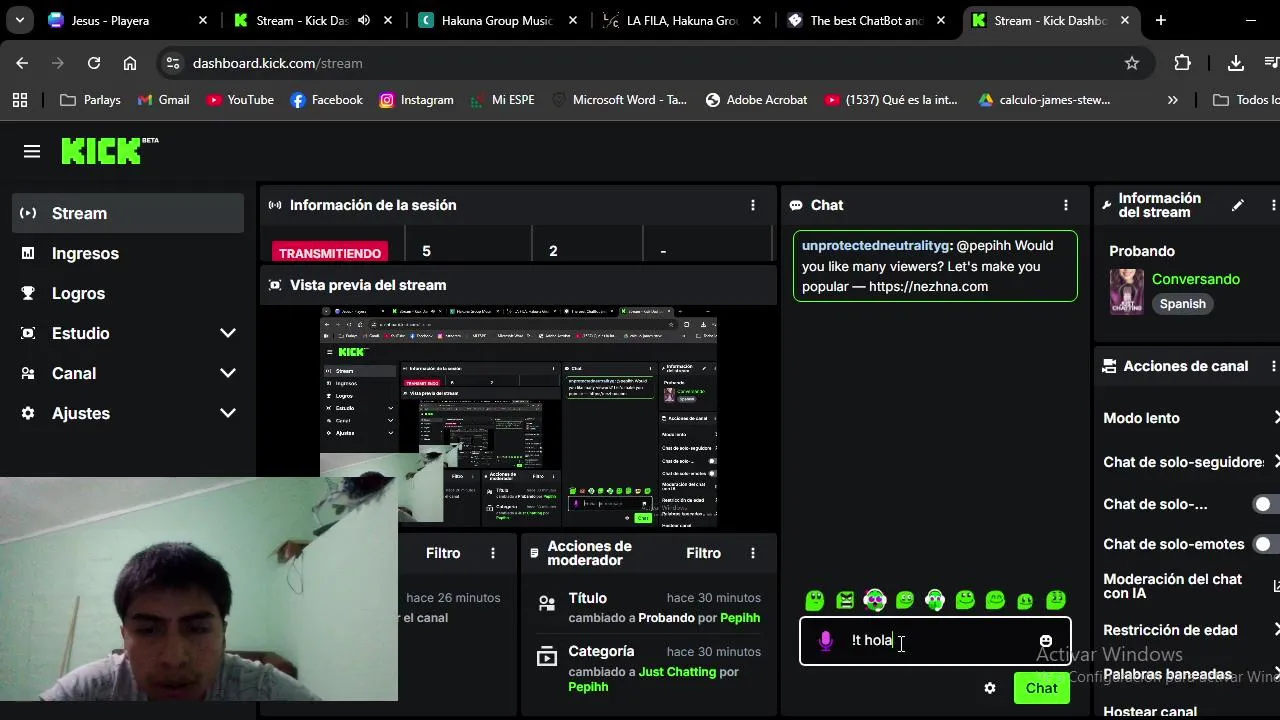The width and height of the screenshot is (1280, 720).
Task: Click the Just Chatting category thumbnail
Action: (x=1127, y=291)
